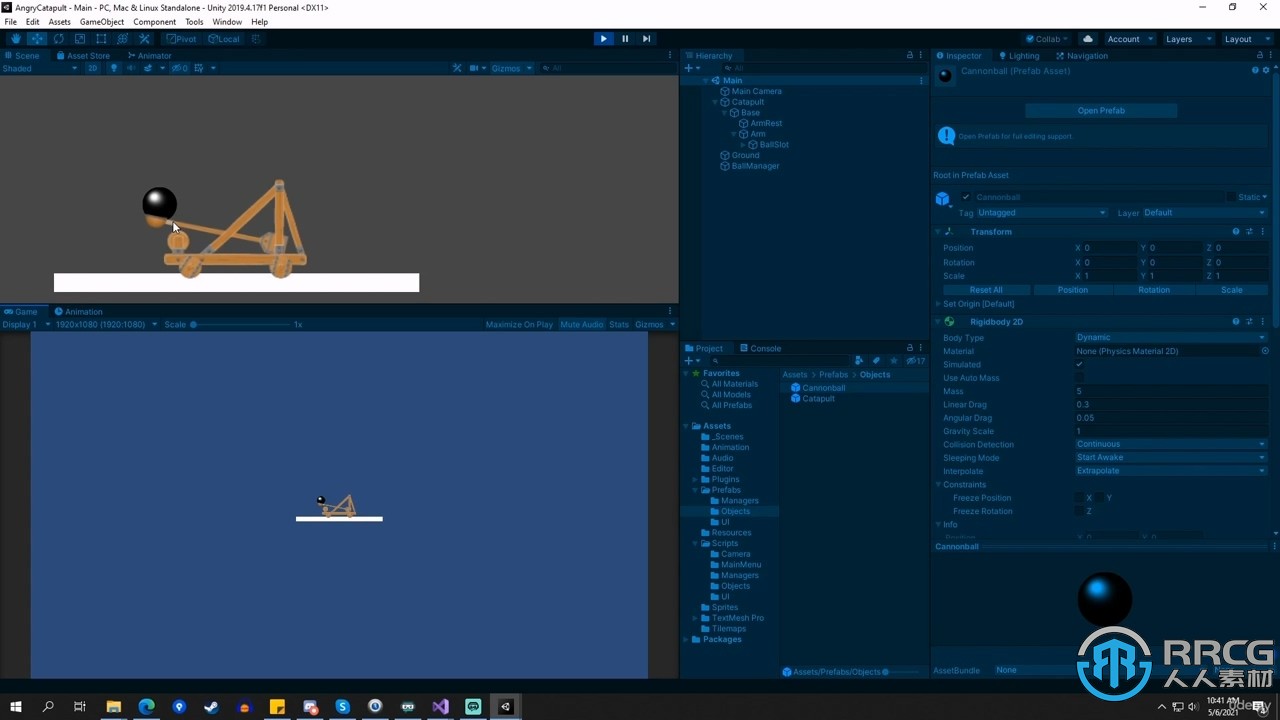Click the Transform Scale reset button

pos(1232,290)
